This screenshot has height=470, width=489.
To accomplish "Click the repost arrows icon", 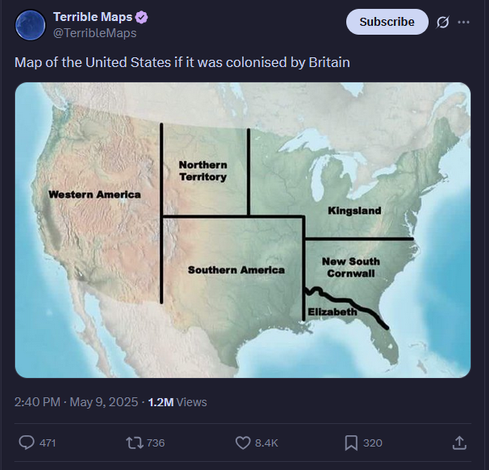I will pyautogui.click(x=134, y=443).
